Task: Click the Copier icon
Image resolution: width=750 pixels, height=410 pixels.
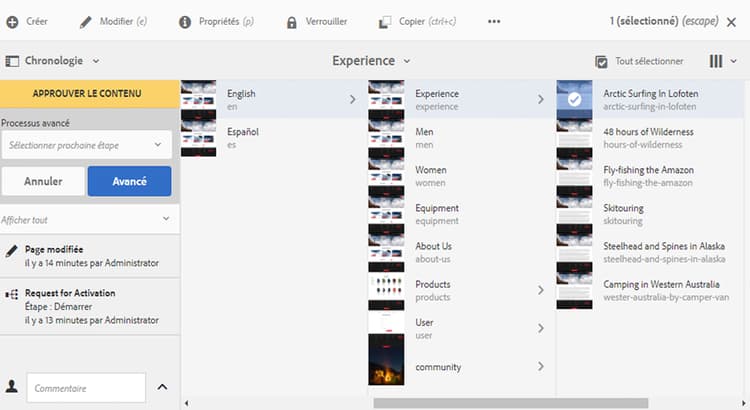Action: (x=385, y=22)
